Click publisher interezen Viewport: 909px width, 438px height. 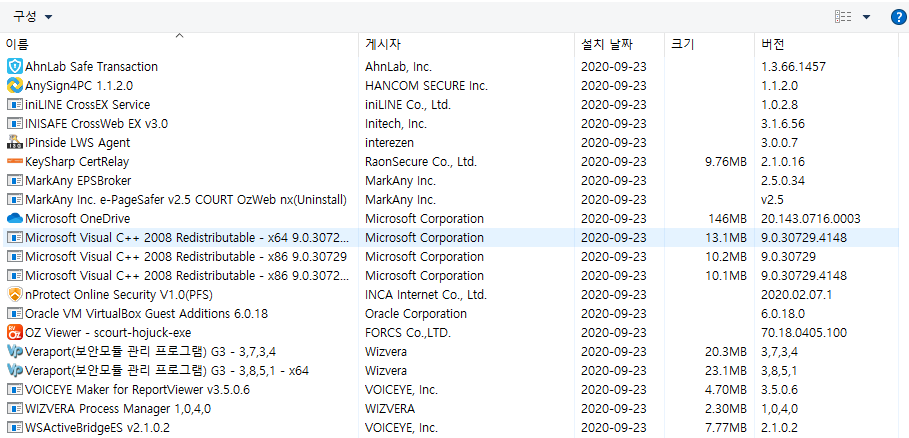click(x=390, y=143)
